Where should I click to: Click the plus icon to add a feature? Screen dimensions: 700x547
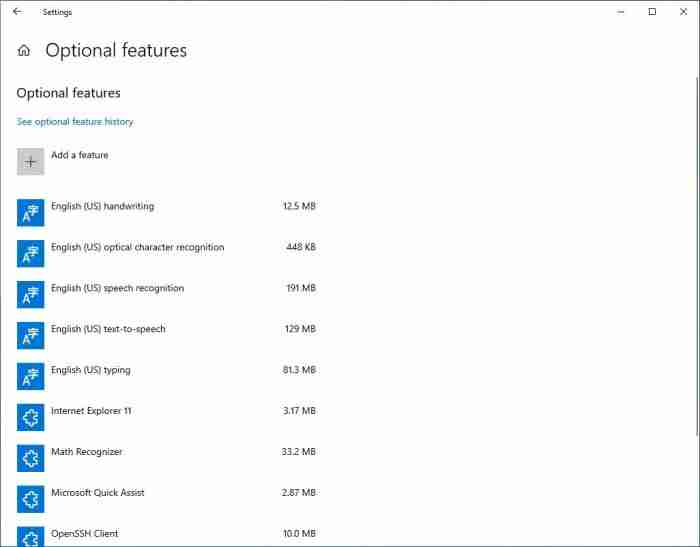point(31,162)
